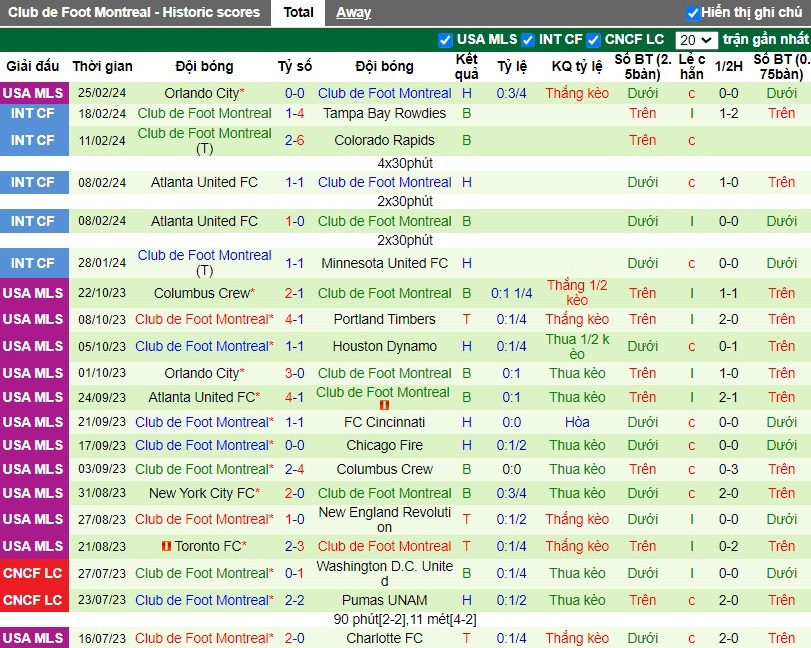Screen dimensions: 811x648
Task: Open Pumas UNAM team link
Action: tap(384, 600)
